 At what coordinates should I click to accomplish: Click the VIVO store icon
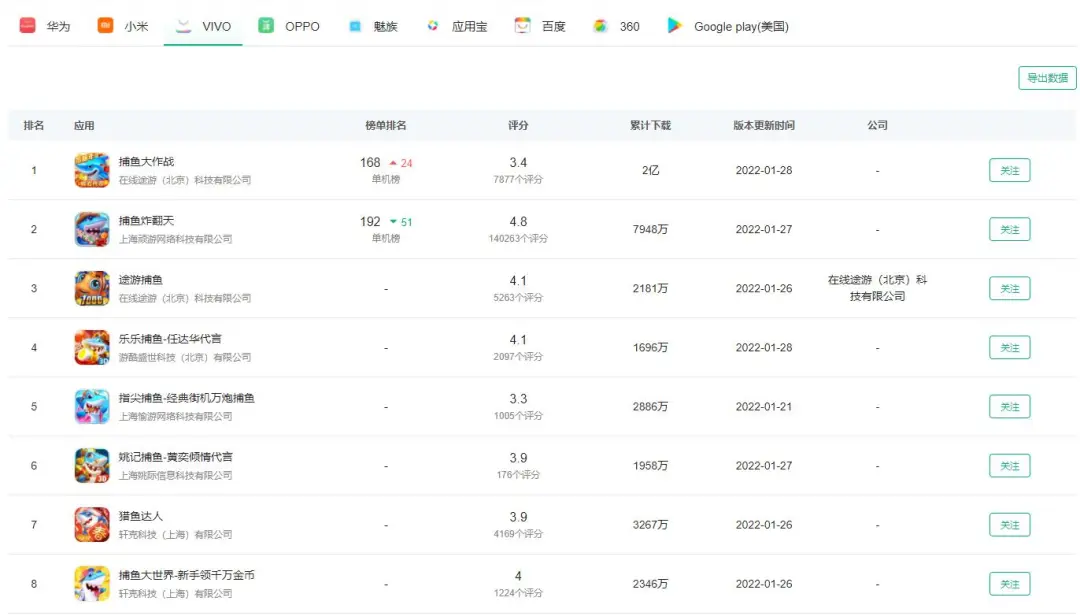(182, 25)
